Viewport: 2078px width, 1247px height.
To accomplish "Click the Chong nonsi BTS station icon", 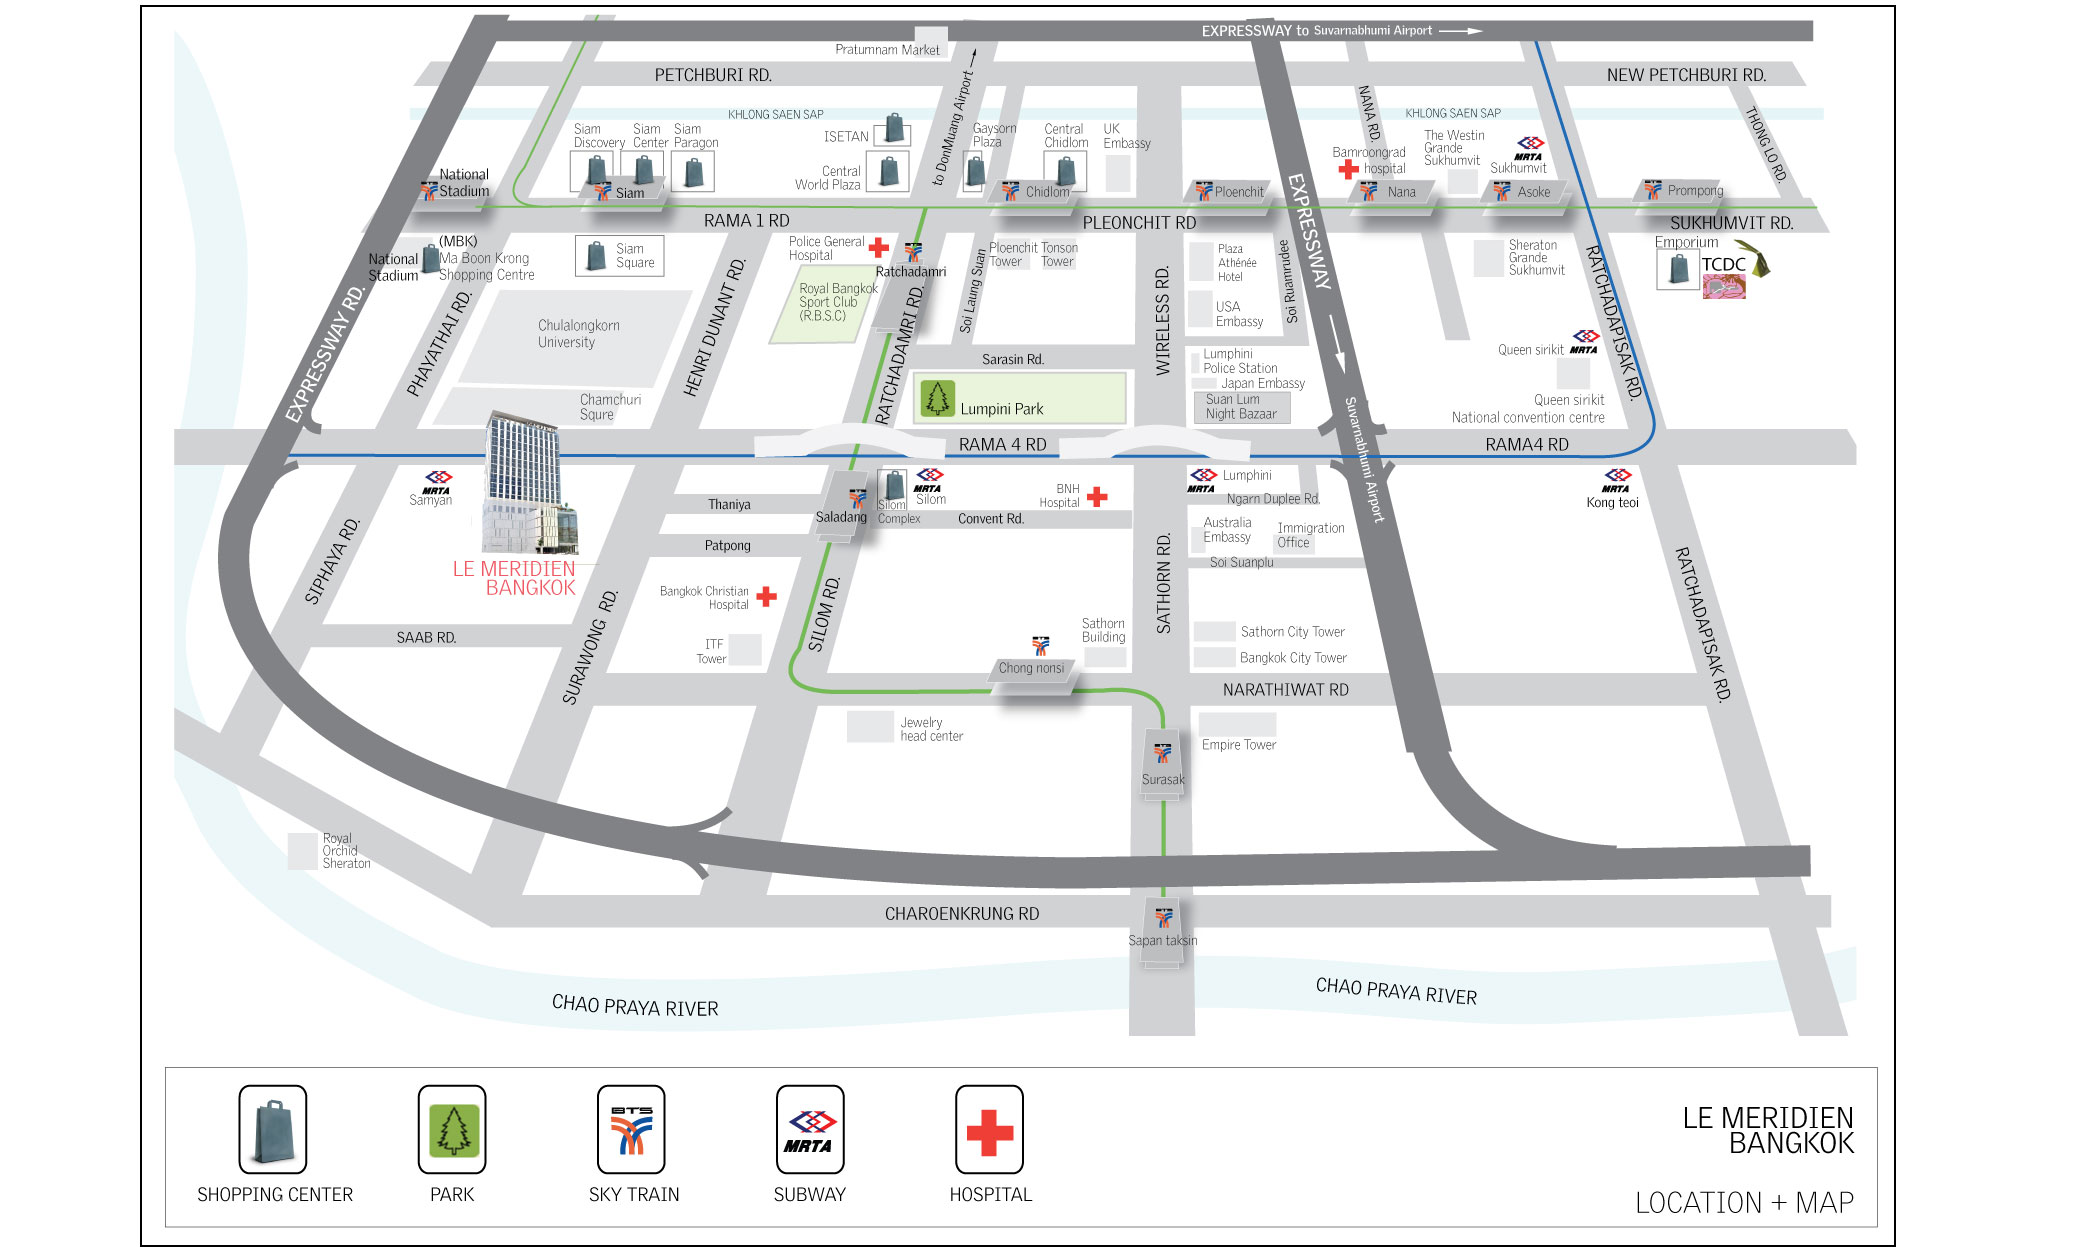I will pos(1040,645).
